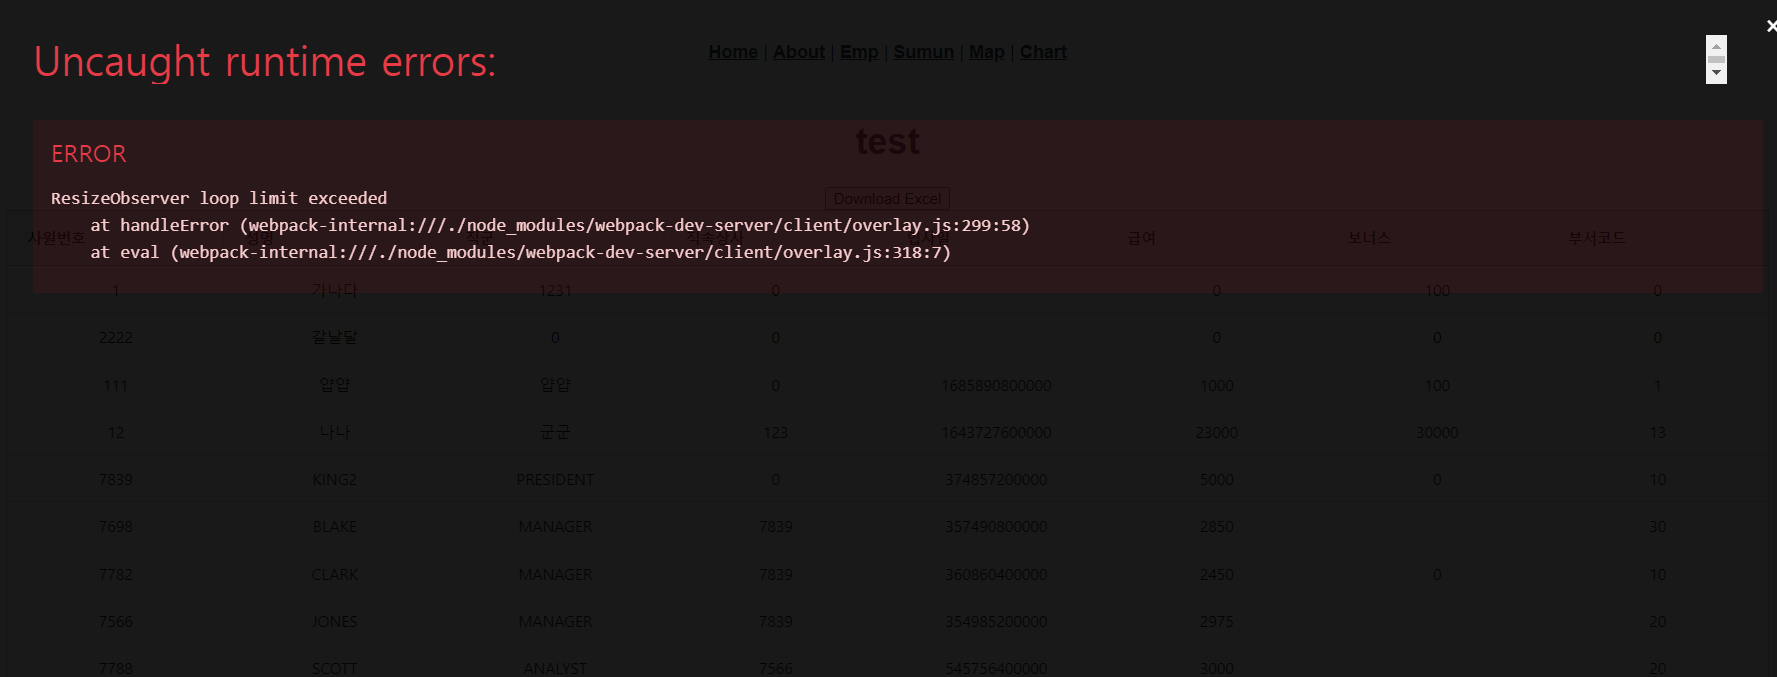1777x677 pixels.
Task: Click the small scrollbar's gray thumb
Action: click(x=1716, y=59)
